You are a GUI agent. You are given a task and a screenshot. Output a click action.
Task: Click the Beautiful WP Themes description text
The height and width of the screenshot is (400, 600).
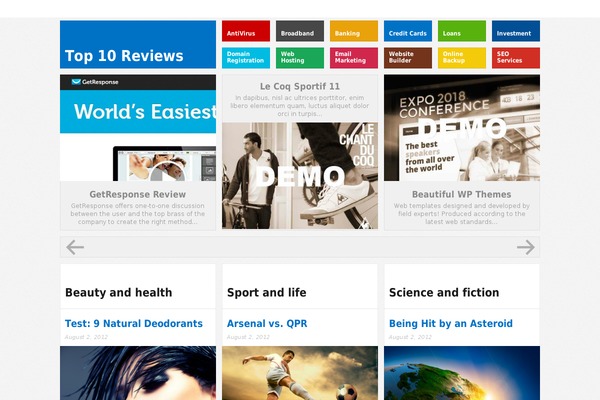pos(461,214)
